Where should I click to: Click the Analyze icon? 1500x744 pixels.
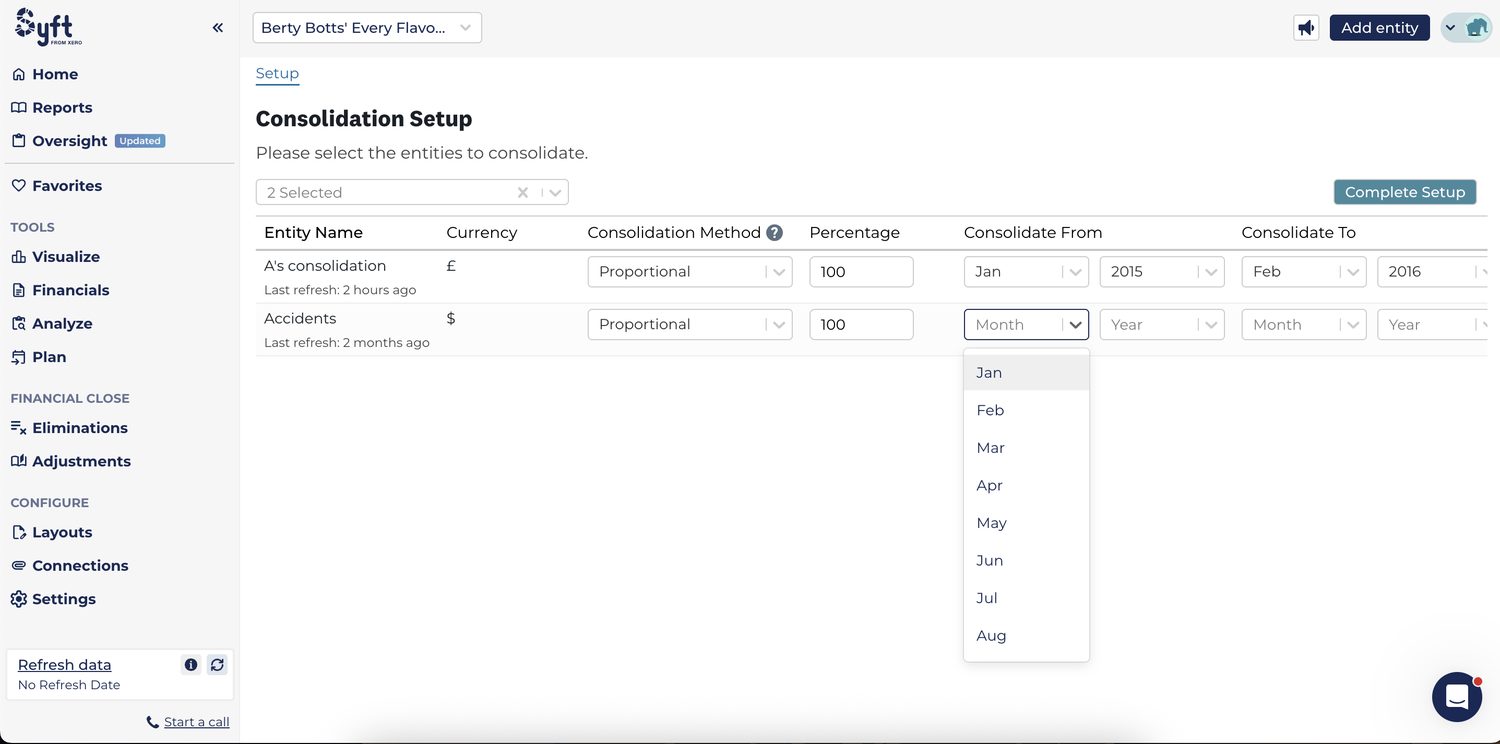[18, 324]
